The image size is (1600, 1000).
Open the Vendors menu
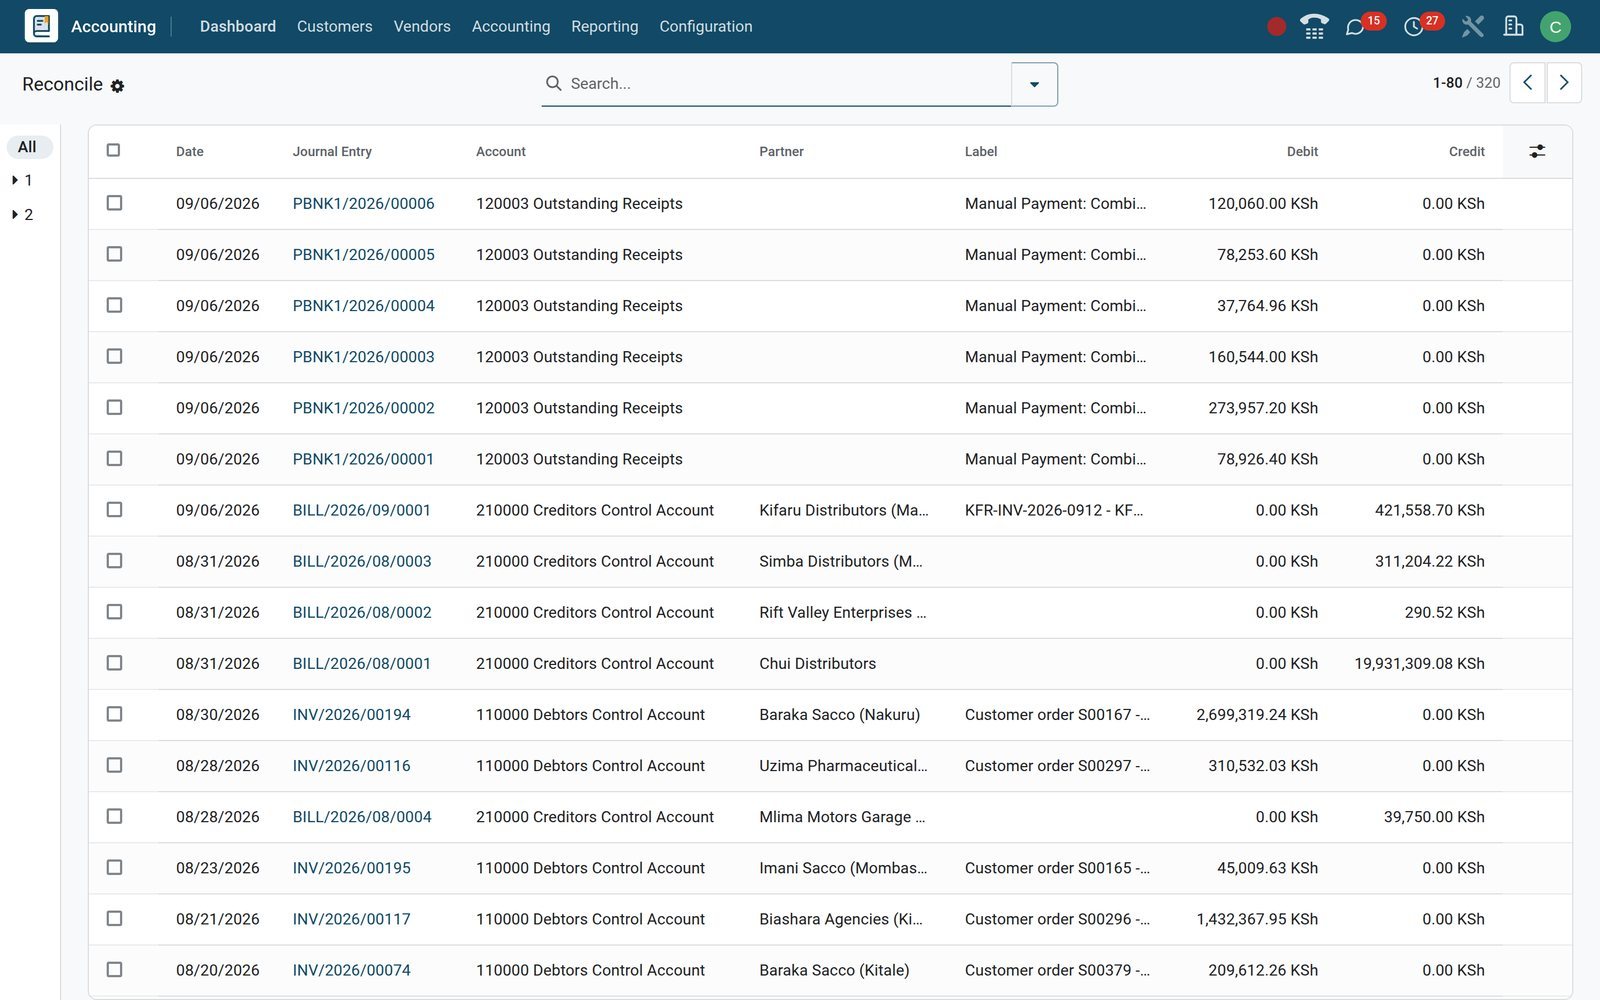tap(422, 27)
